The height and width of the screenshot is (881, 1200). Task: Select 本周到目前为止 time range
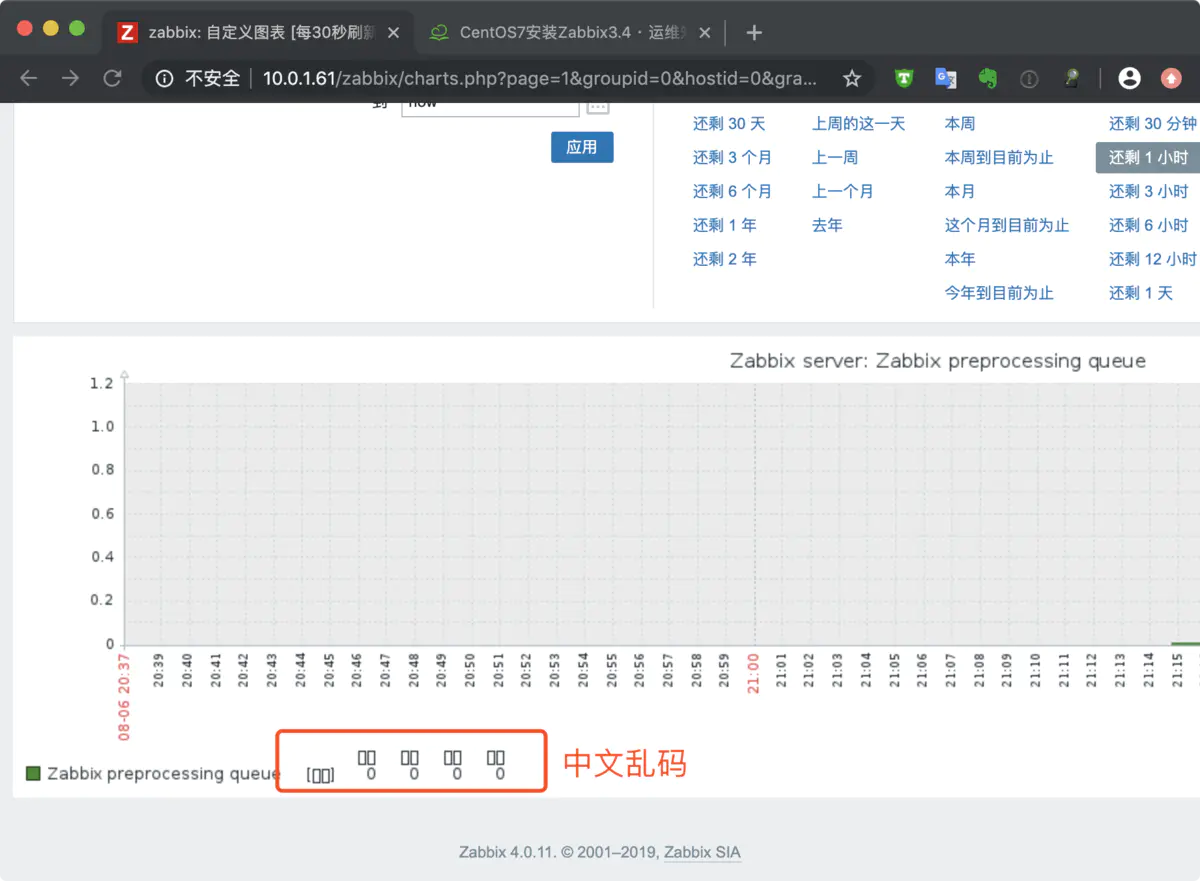click(x=999, y=158)
